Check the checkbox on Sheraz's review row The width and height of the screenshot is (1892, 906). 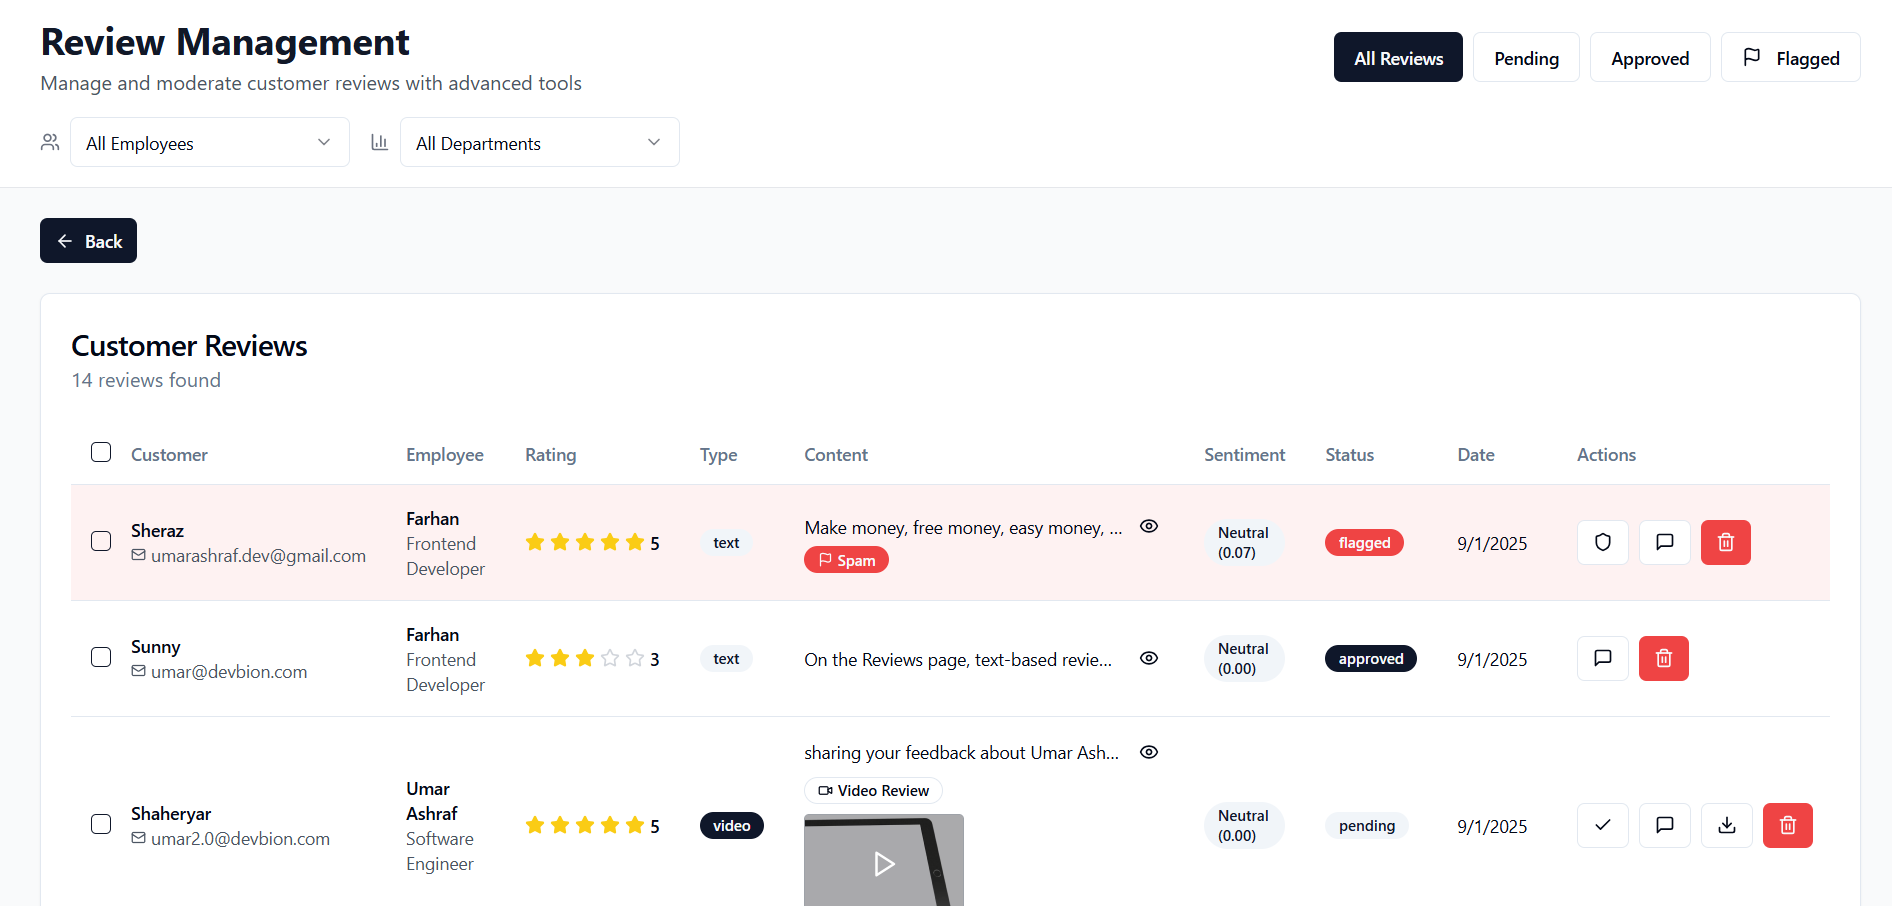(x=100, y=541)
